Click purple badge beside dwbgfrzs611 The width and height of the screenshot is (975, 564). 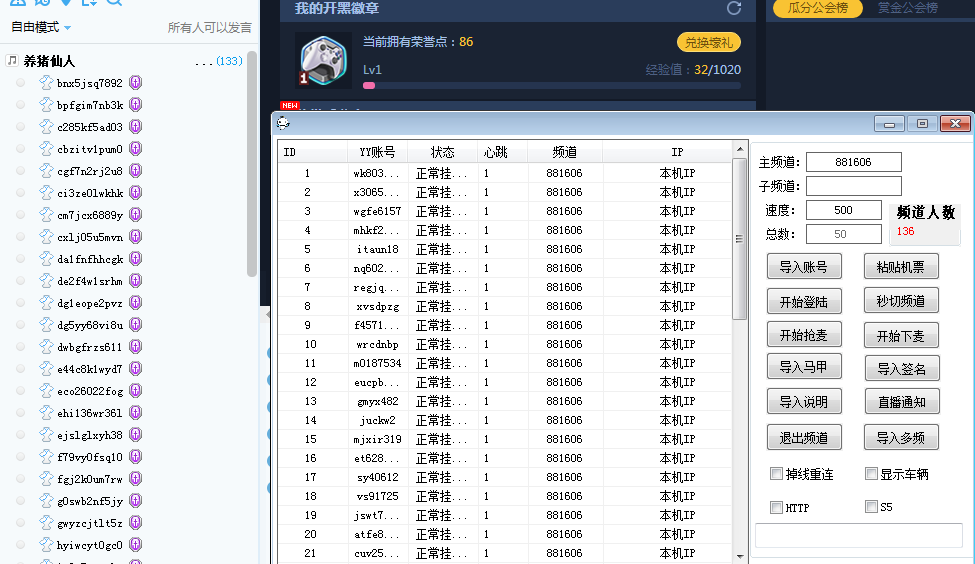coord(136,346)
